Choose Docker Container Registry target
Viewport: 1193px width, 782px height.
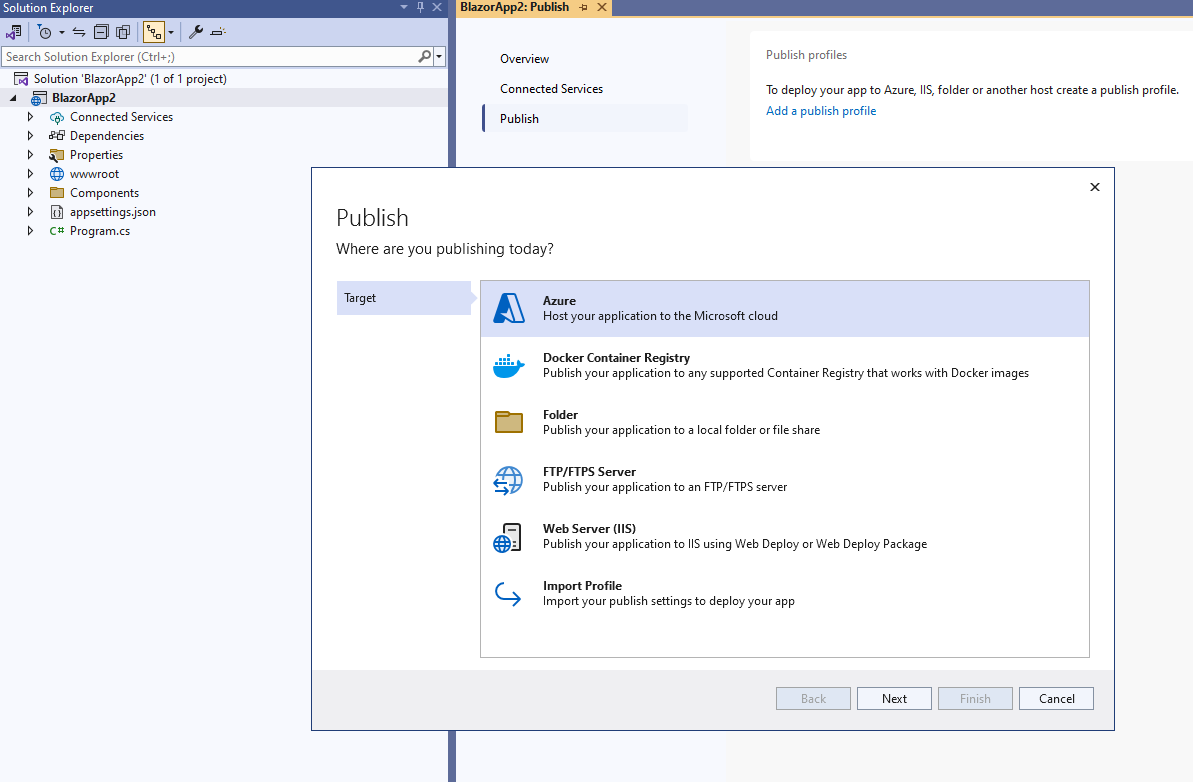(x=784, y=366)
